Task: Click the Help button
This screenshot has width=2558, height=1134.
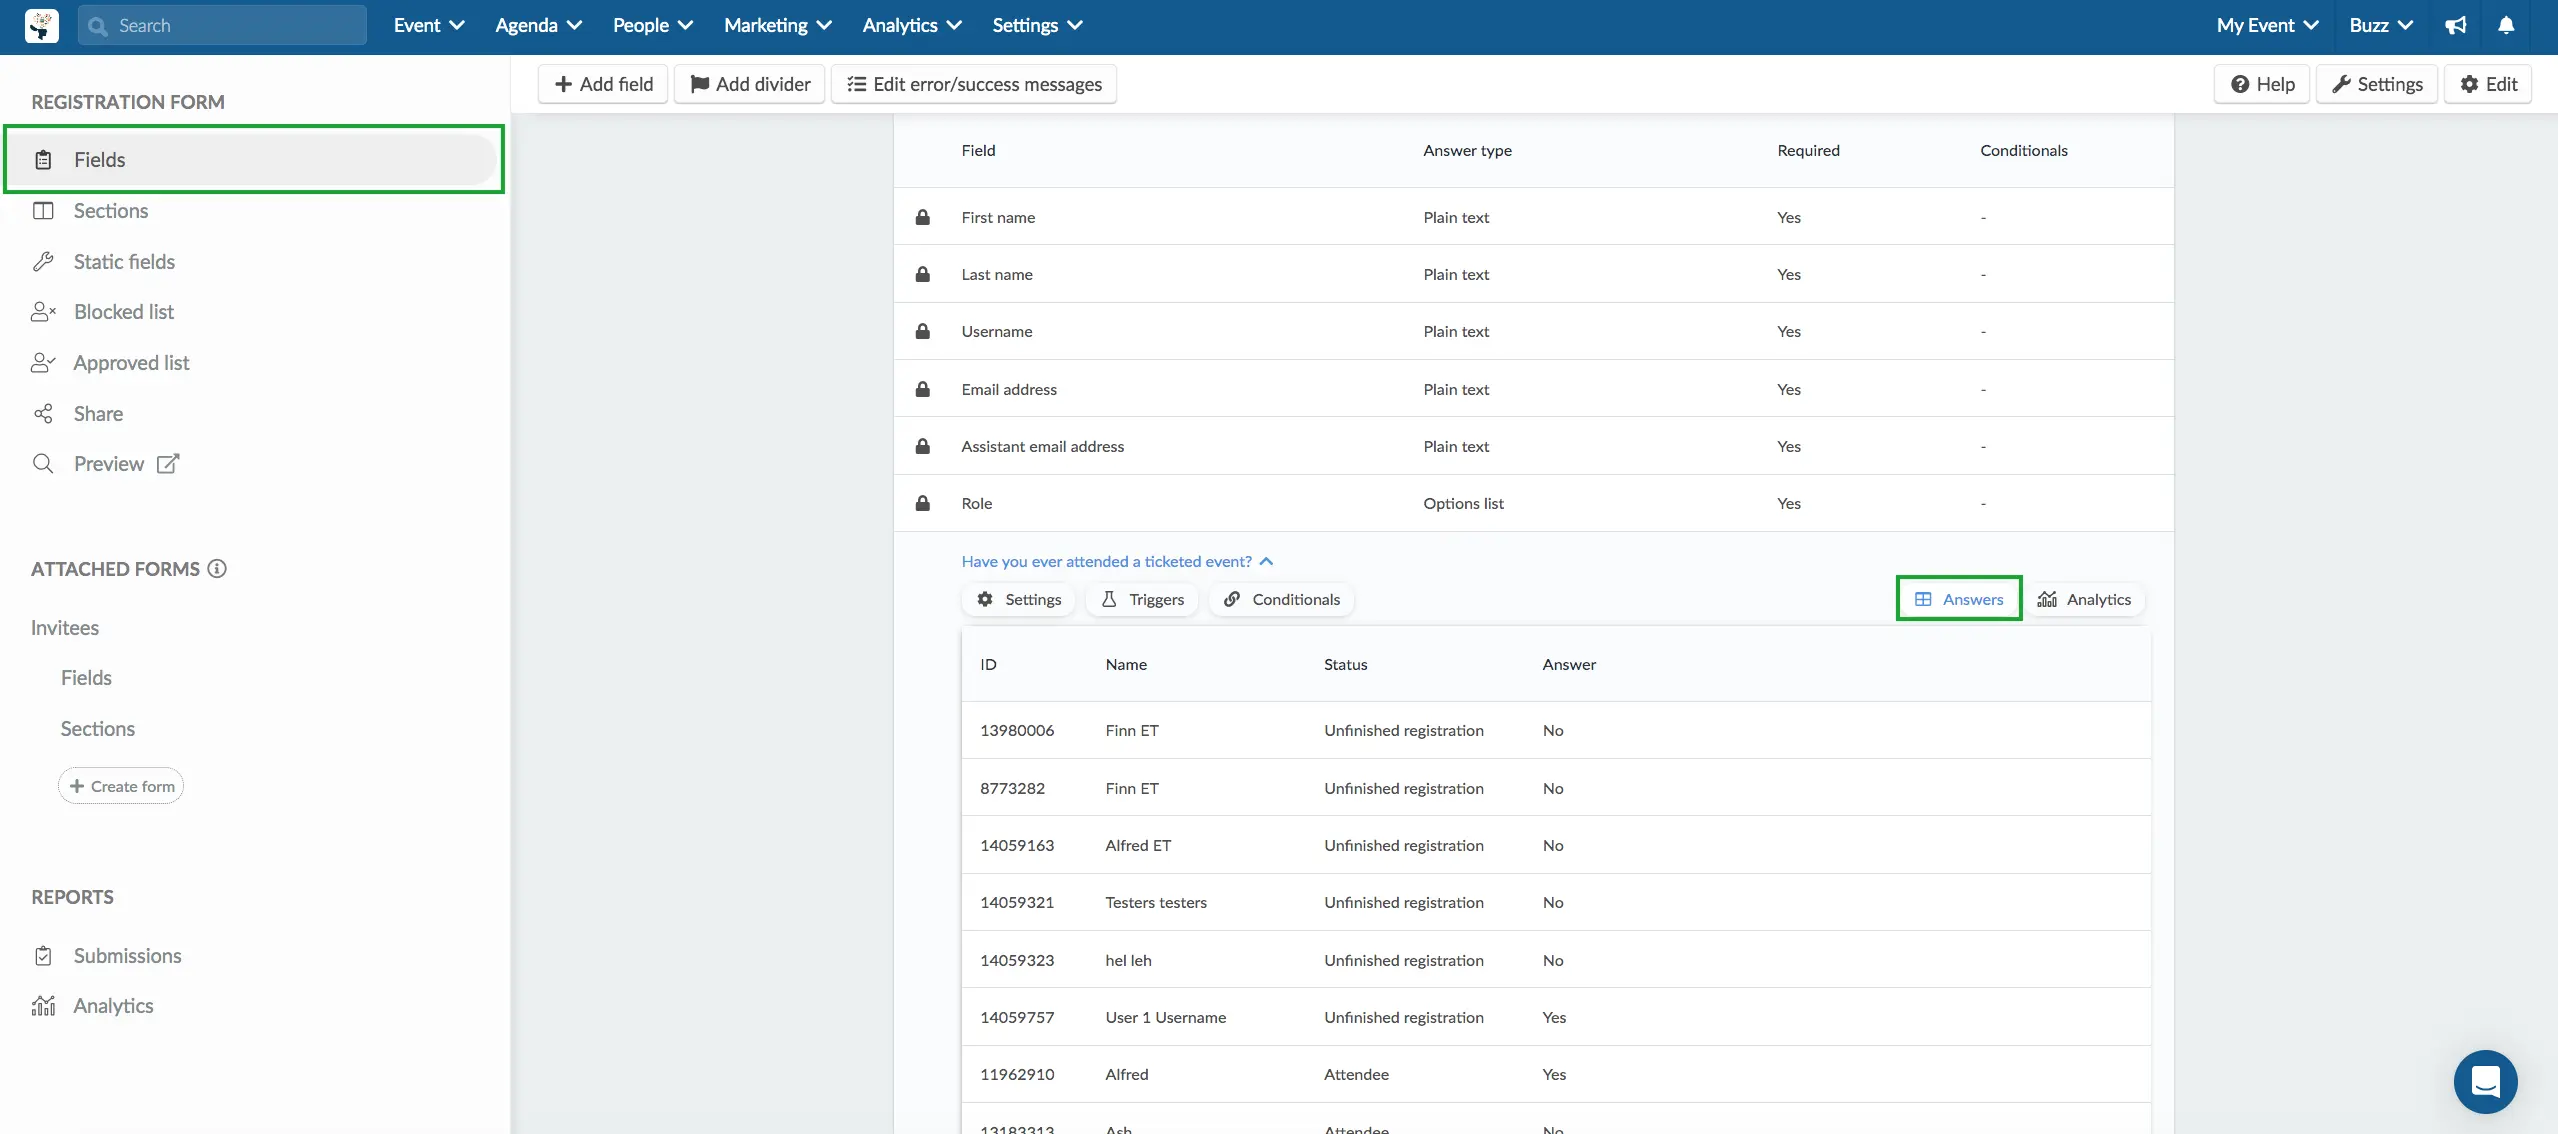Action: coord(2262,84)
